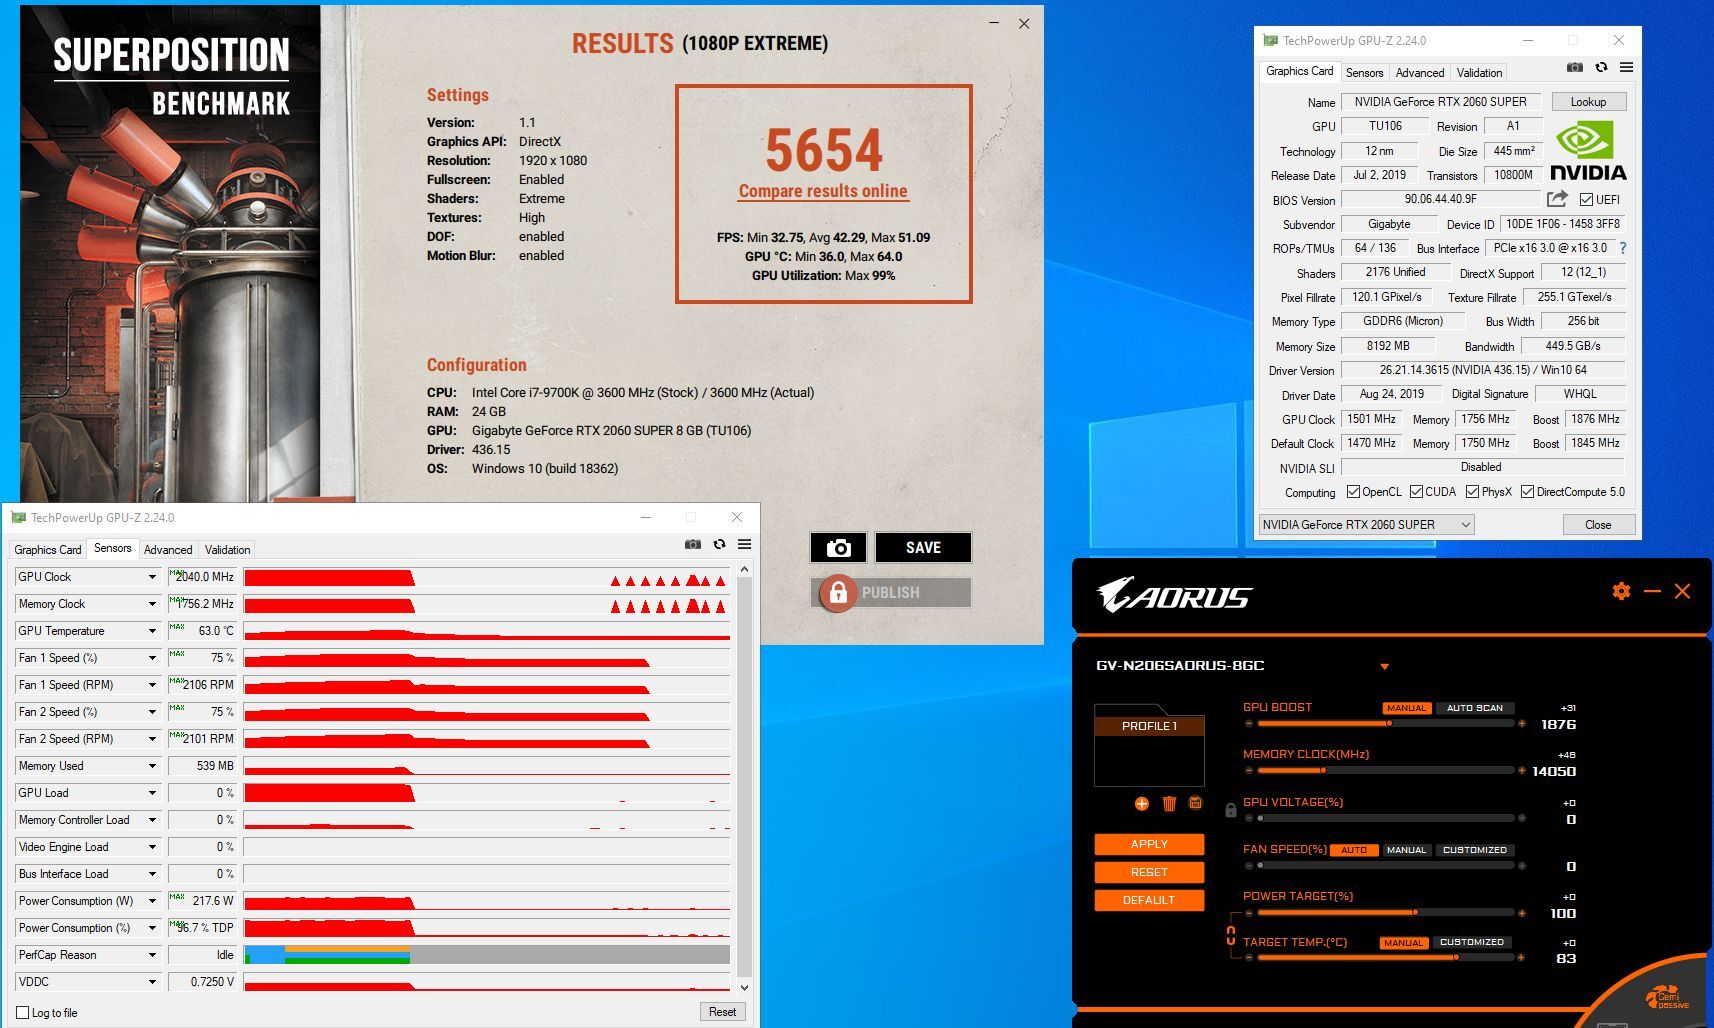1714x1028 pixels.
Task: Open Memory Used sensor dropdown
Action: [152, 766]
